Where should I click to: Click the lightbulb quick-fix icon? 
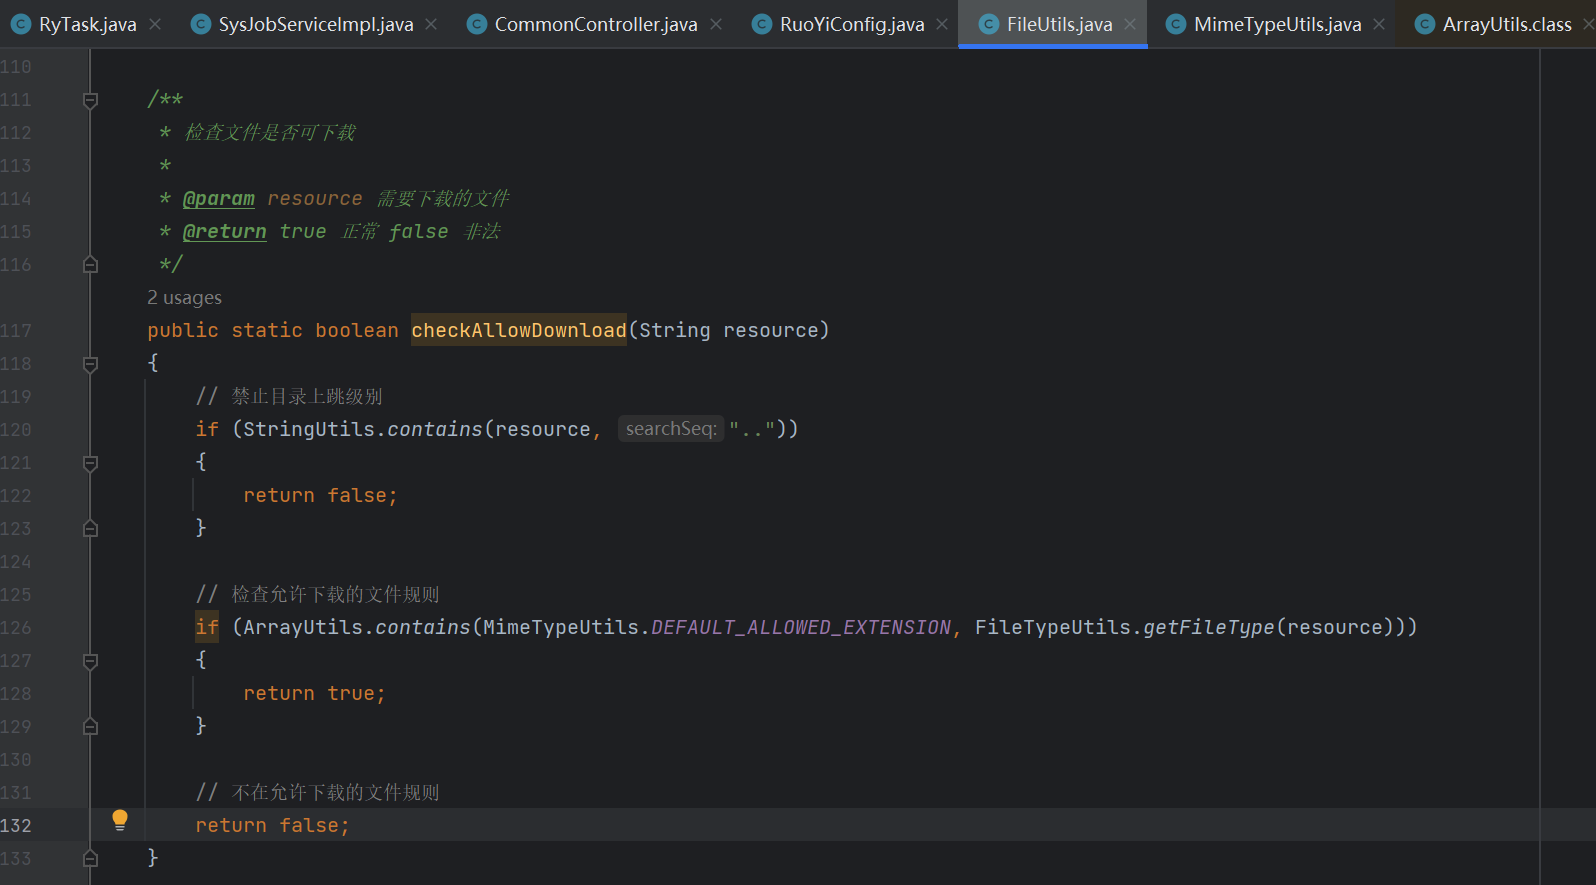coord(120,821)
